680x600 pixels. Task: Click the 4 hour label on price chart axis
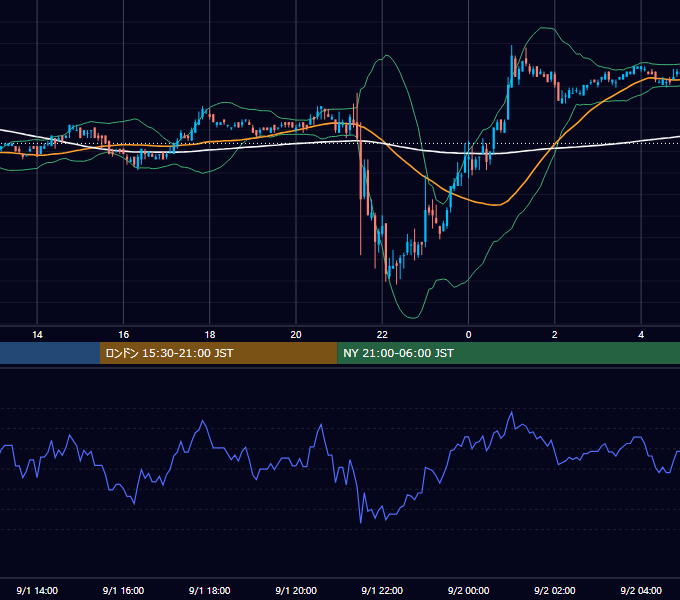tap(641, 335)
